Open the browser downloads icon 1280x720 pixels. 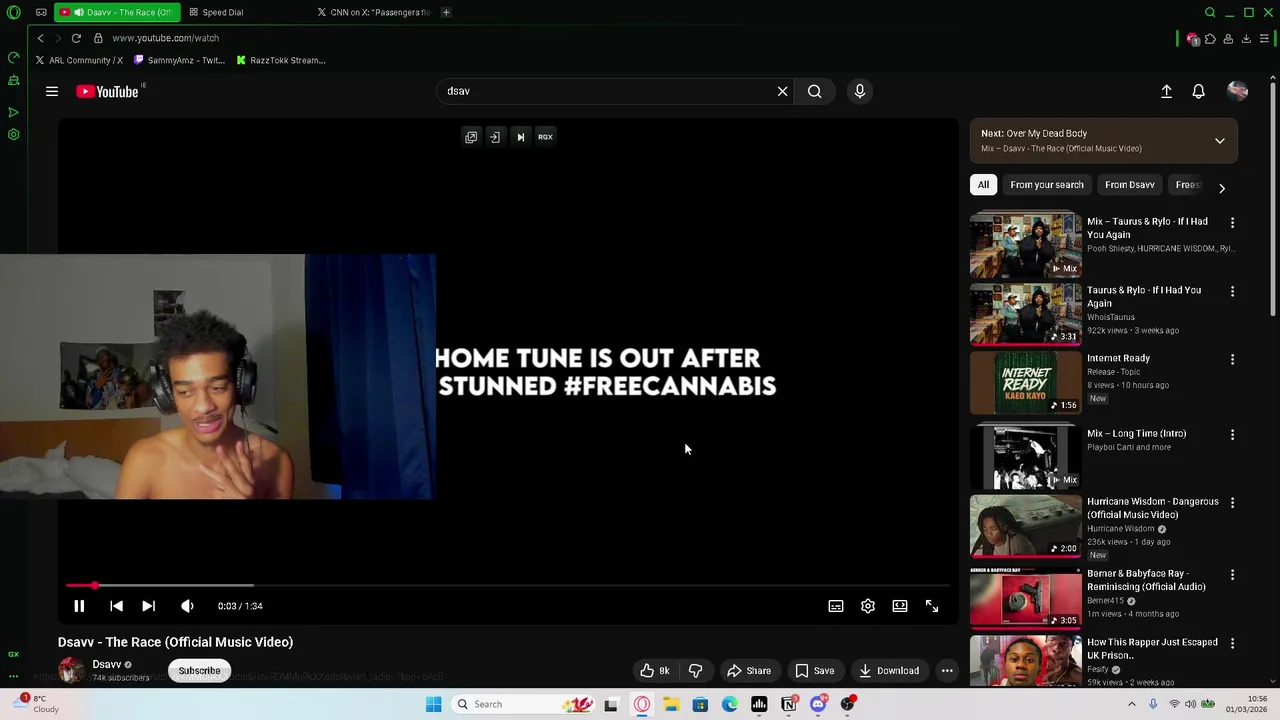point(1246,38)
